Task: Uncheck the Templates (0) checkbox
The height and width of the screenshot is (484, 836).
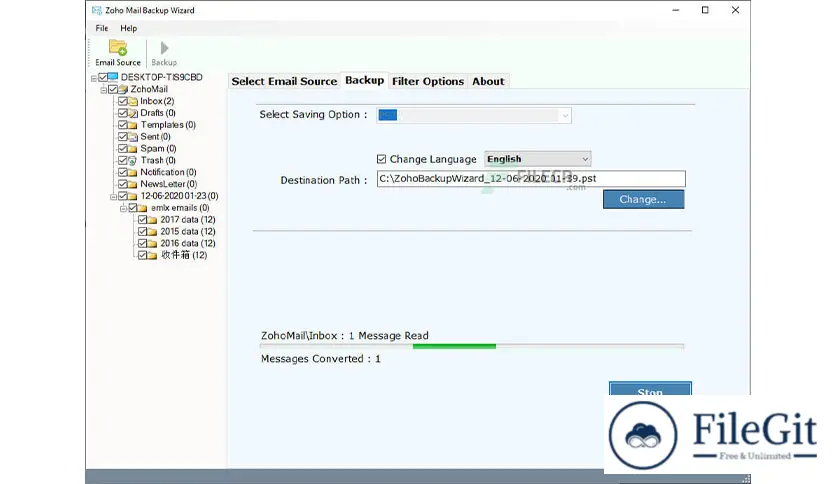Action: [123, 125]
